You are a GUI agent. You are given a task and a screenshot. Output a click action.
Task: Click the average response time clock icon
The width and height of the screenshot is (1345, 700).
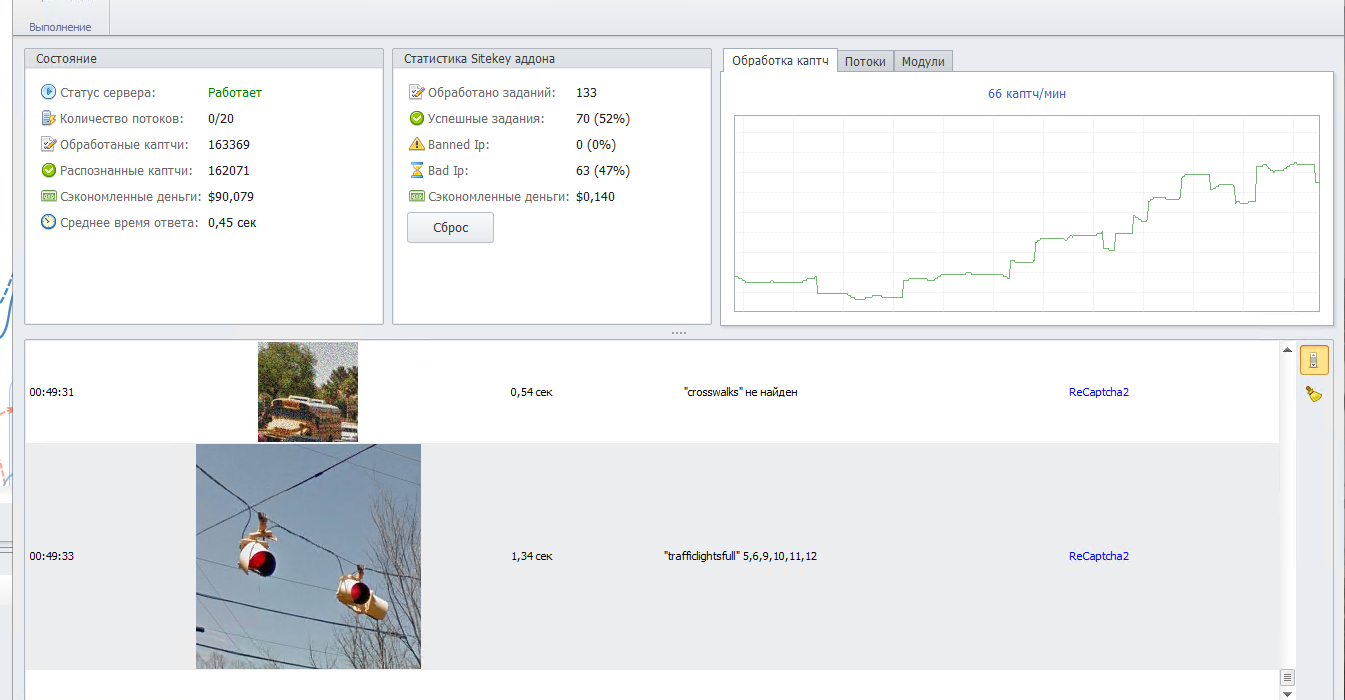(48, 222)
